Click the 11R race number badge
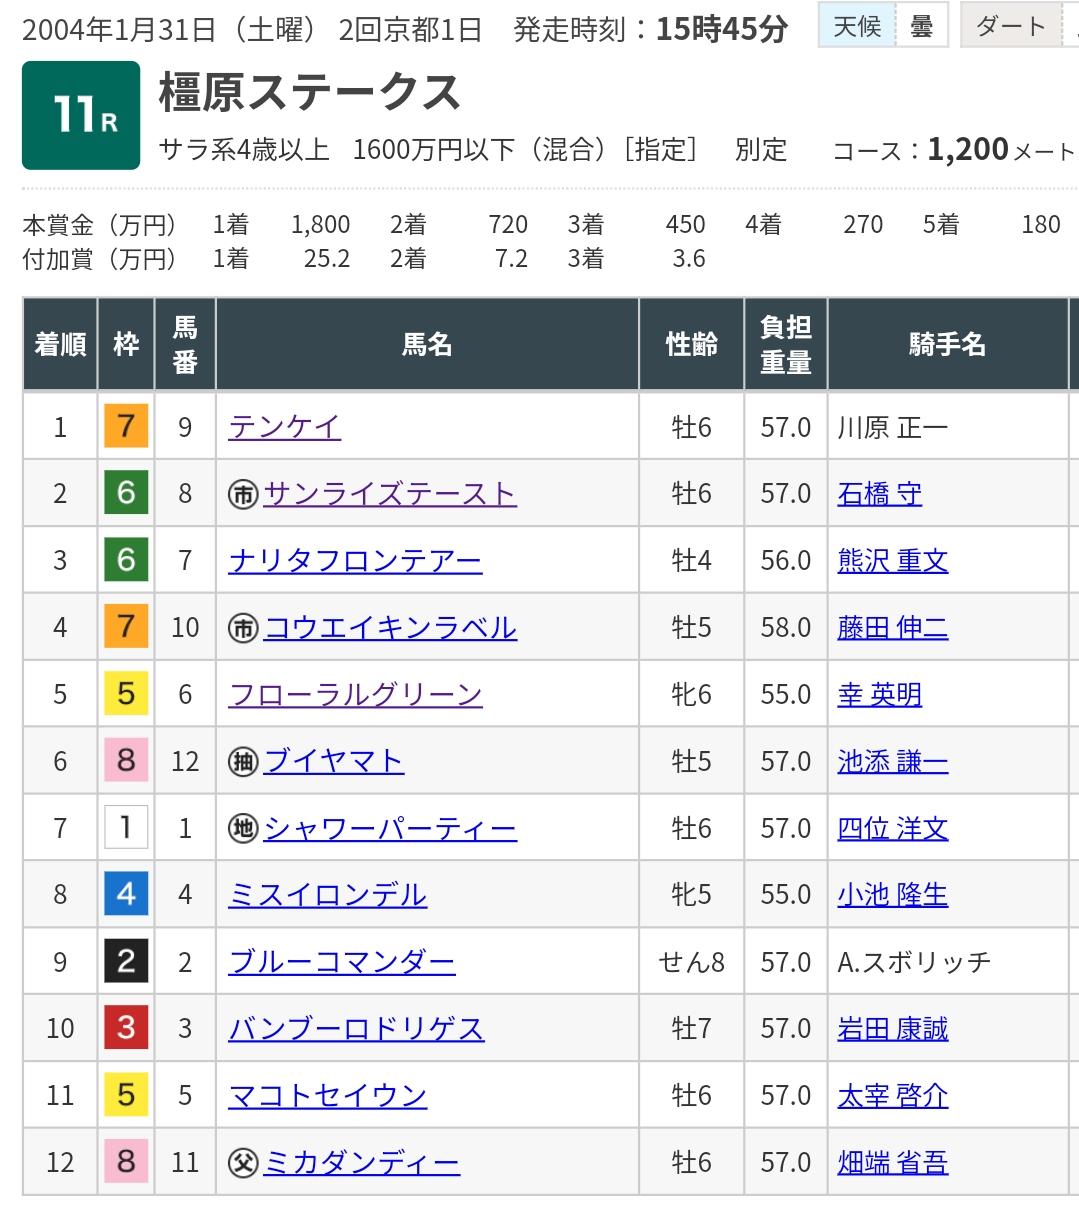 (x=81, y=115)
